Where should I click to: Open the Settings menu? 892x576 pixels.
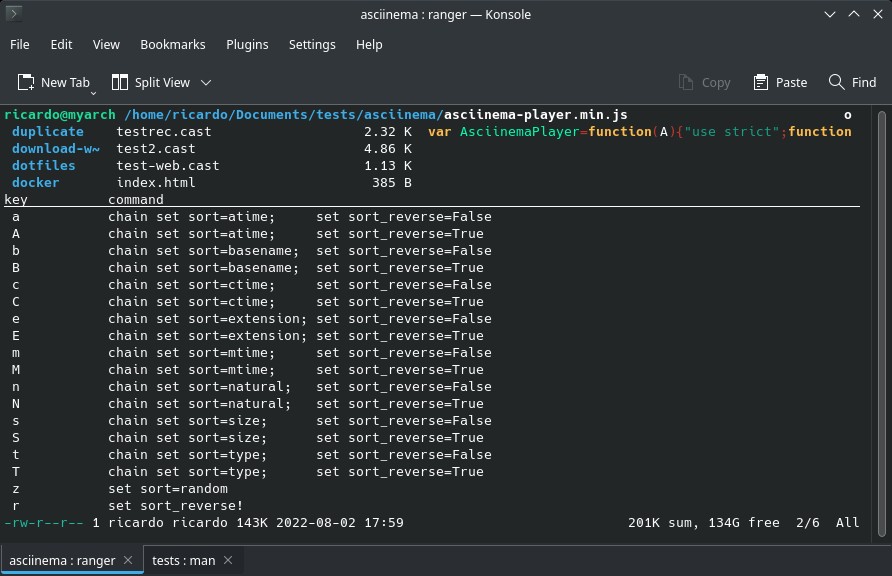(312, 44)
